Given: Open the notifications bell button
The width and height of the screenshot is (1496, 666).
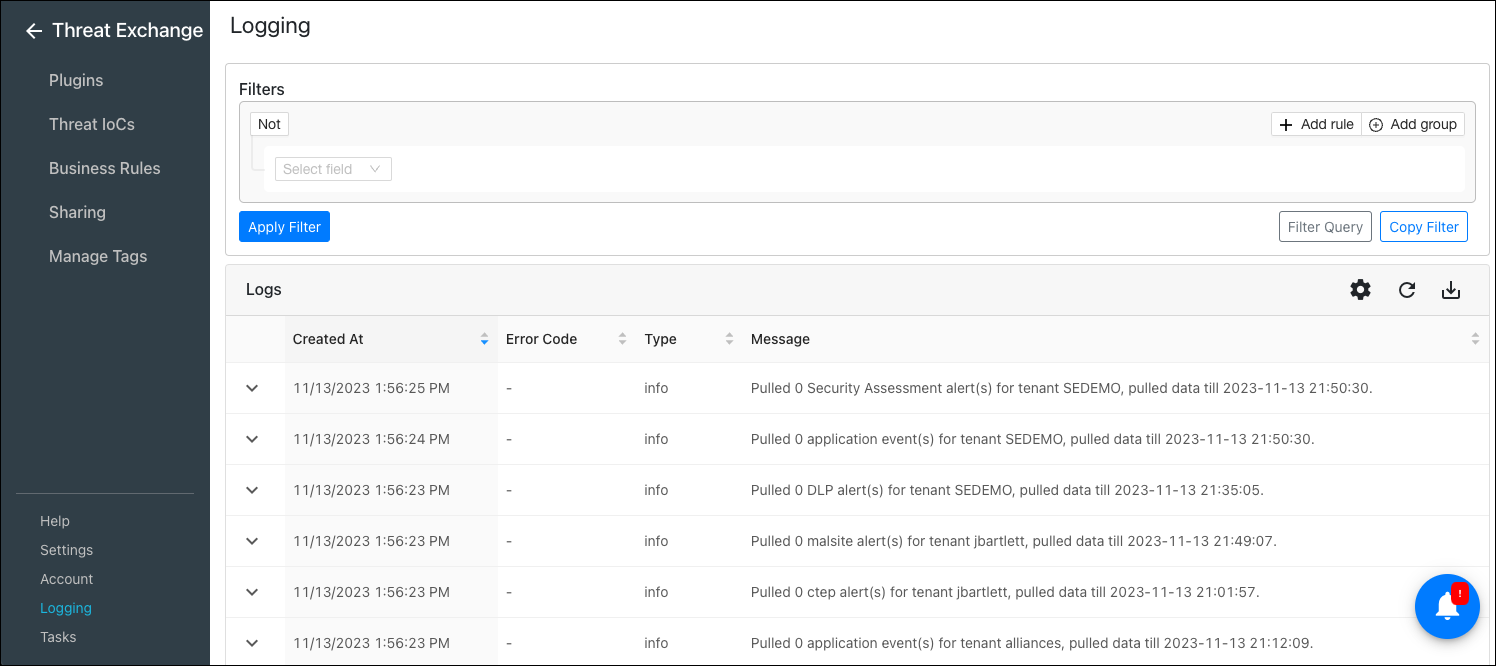Looking at the screenshot, I should 1447,606.
